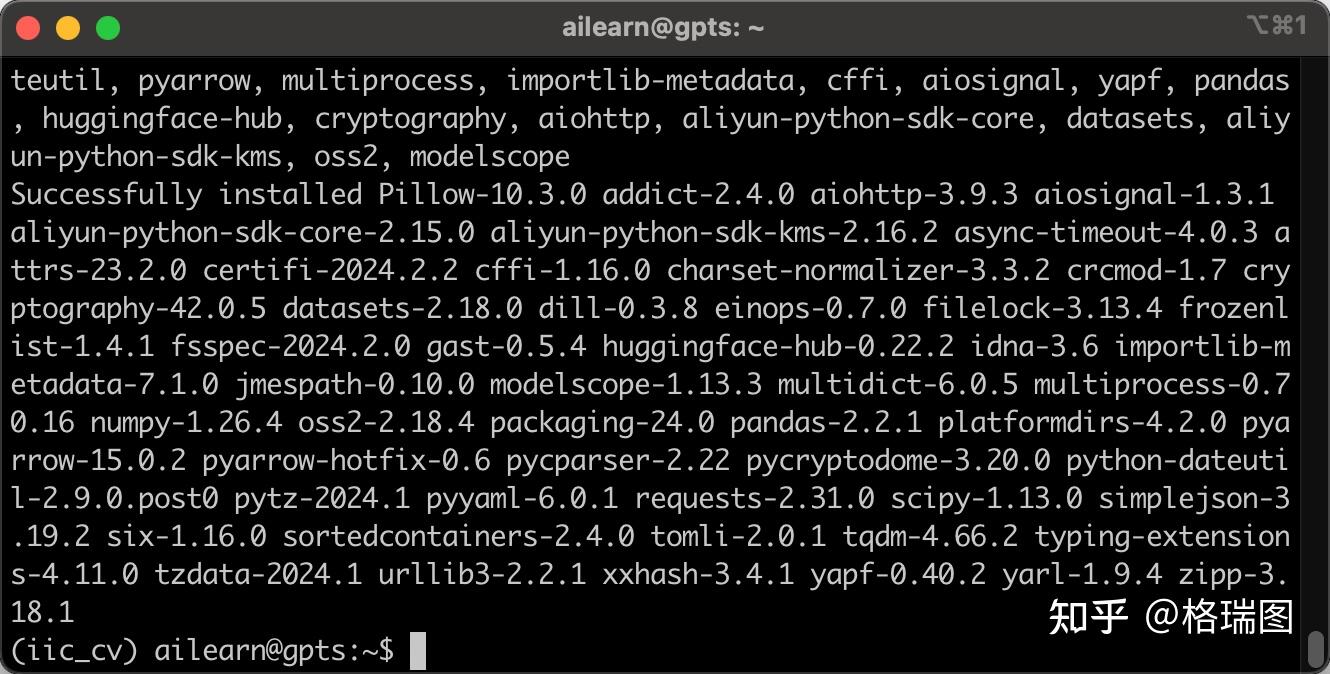Screen dimensions: 1330x674
Task: Click the scrollbar thumb at the right edge
Action: point(1317,650)
